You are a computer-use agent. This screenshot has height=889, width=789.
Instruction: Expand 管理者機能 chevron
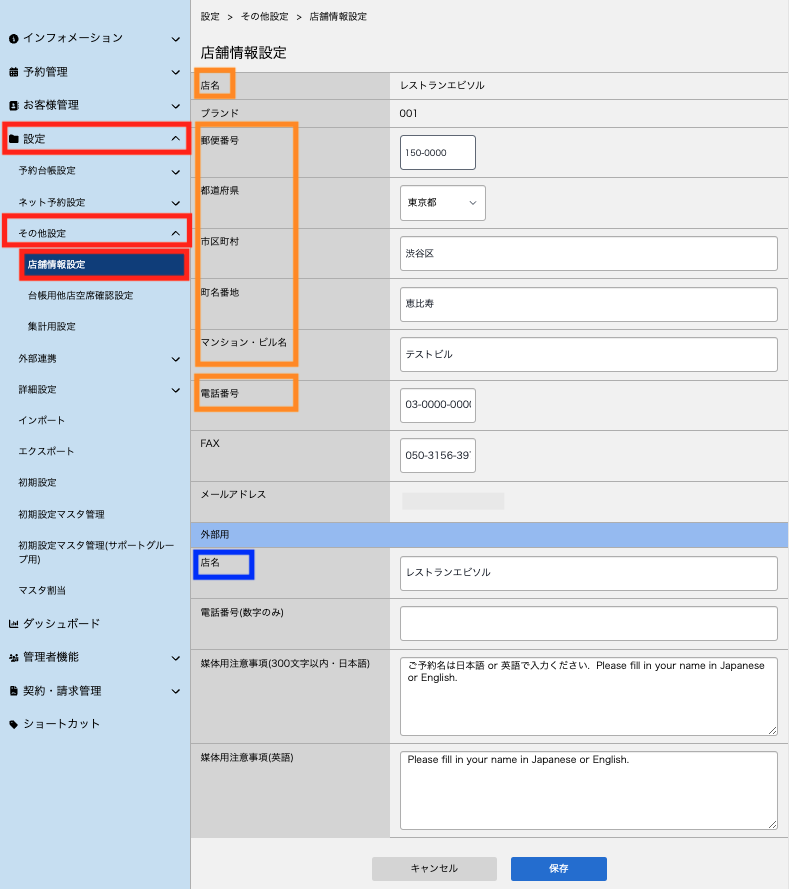(176, 658)
